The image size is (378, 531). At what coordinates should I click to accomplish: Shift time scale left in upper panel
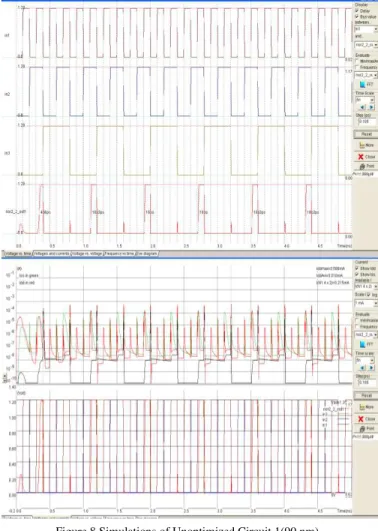(x=362, y=107)
